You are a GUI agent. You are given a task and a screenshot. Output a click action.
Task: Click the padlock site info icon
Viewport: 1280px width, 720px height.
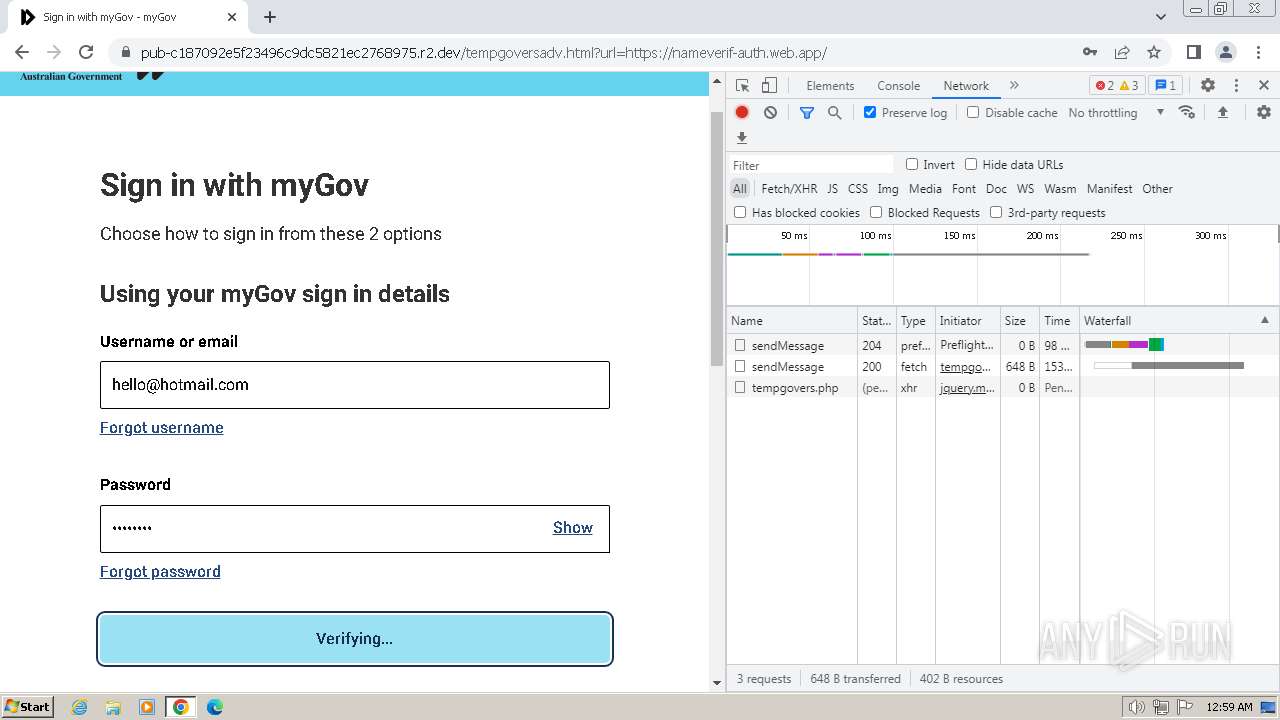point(125,53)
